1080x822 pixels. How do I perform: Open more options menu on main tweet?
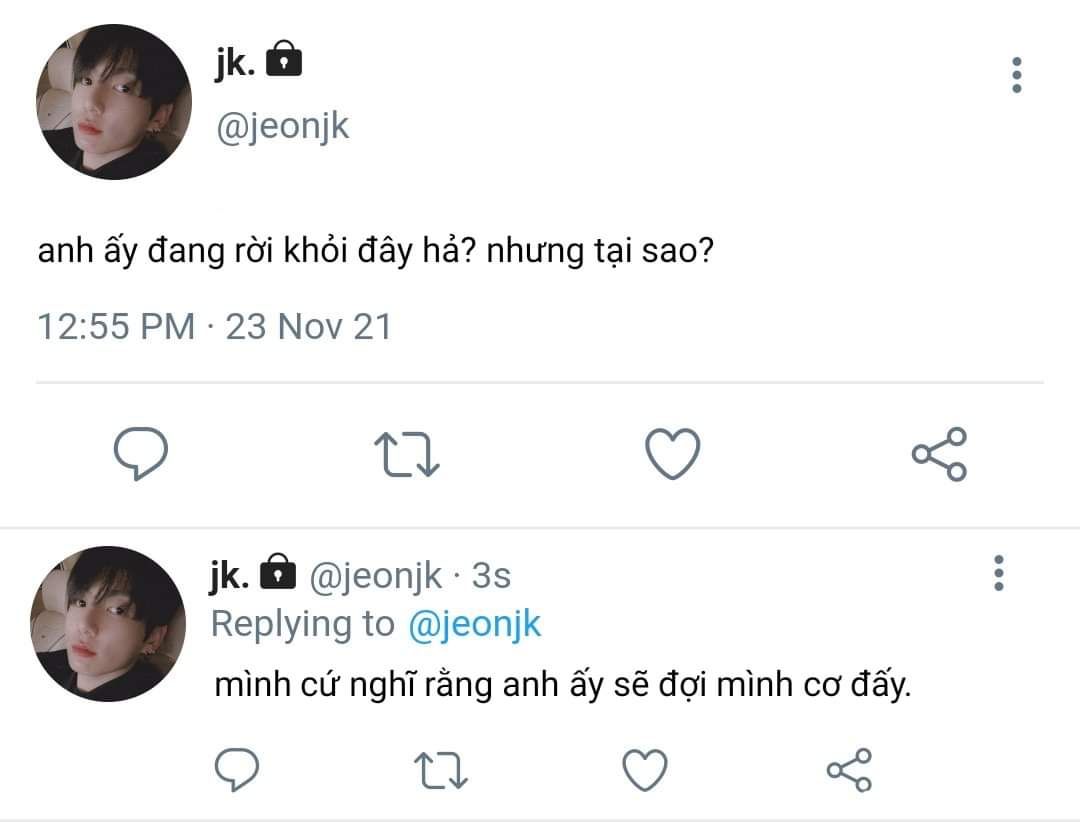[x=1017, y=75]
